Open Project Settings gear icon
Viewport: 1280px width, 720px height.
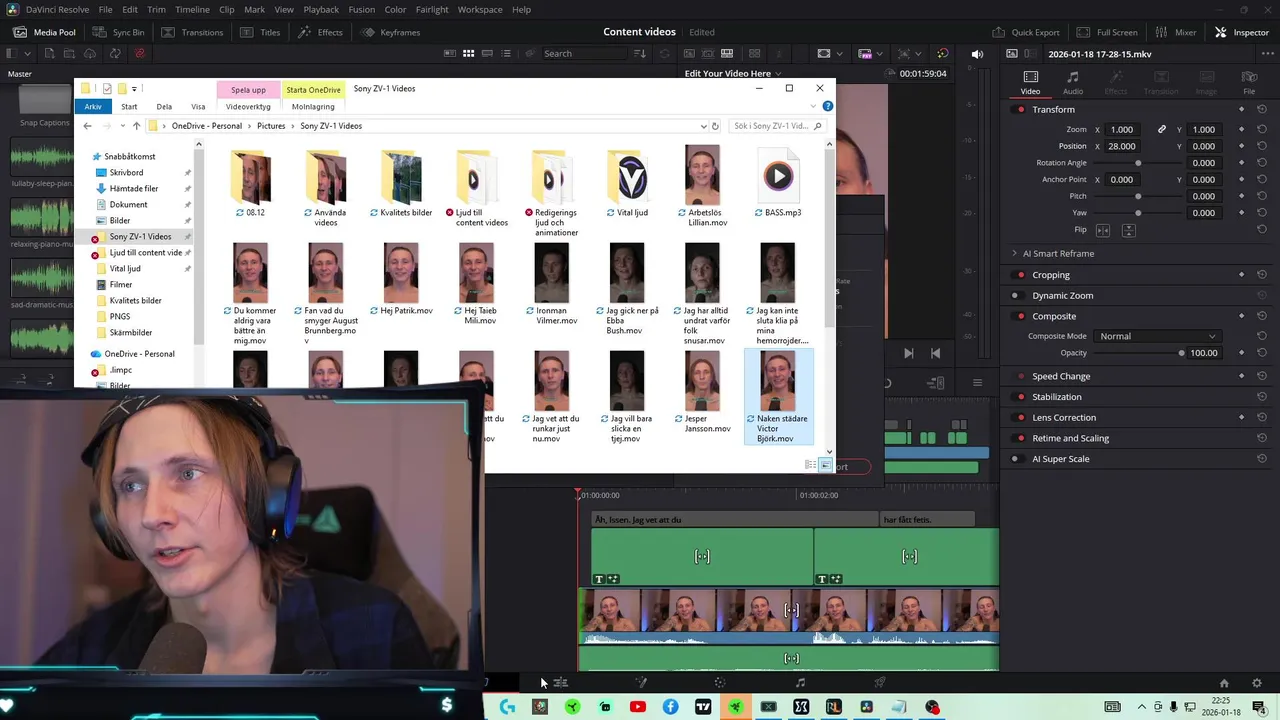pos(1257,683)
